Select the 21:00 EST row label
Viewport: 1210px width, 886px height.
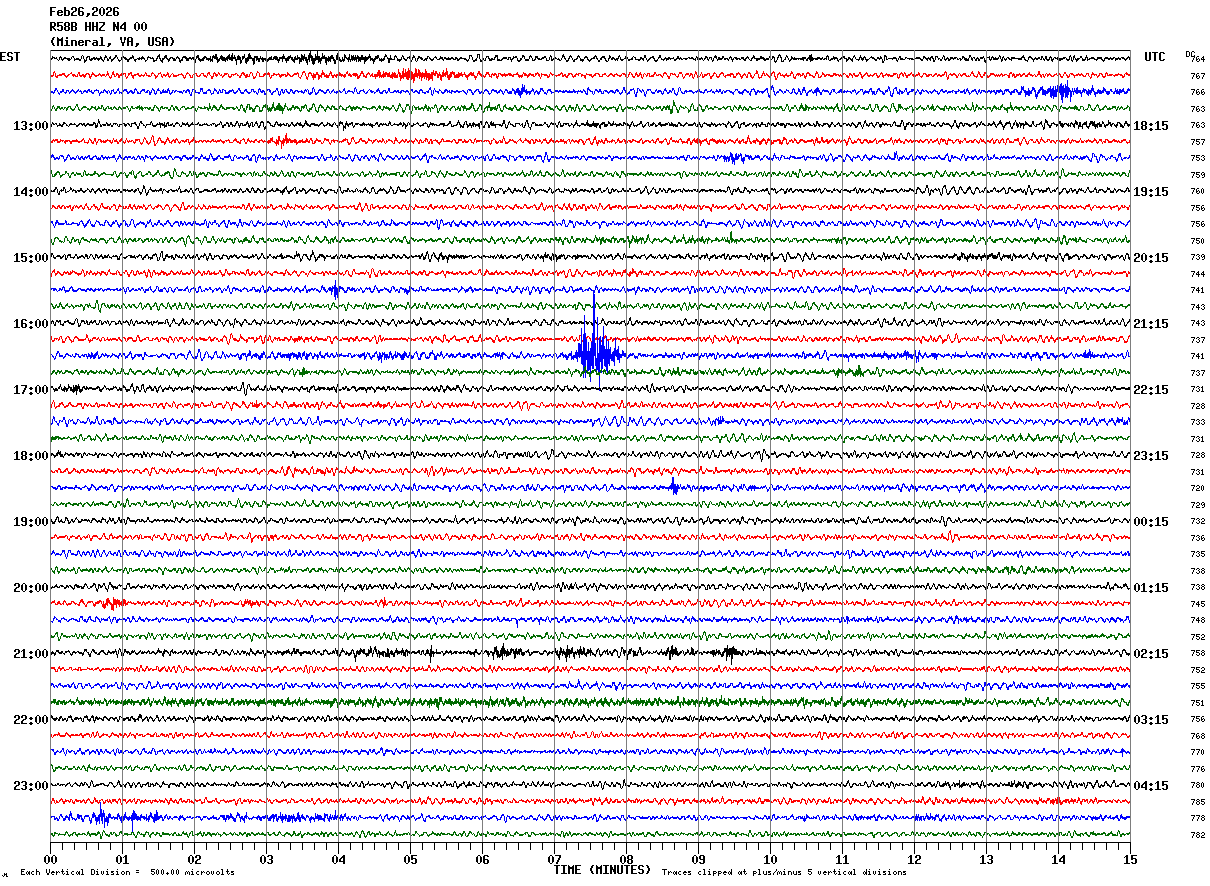[30, 654]
